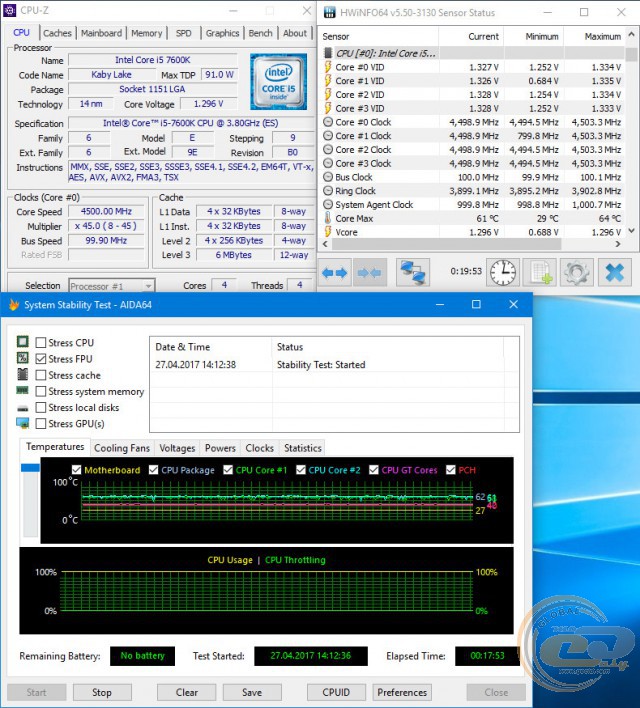Click thermometer icon beside Core Max

coord(328,218)
